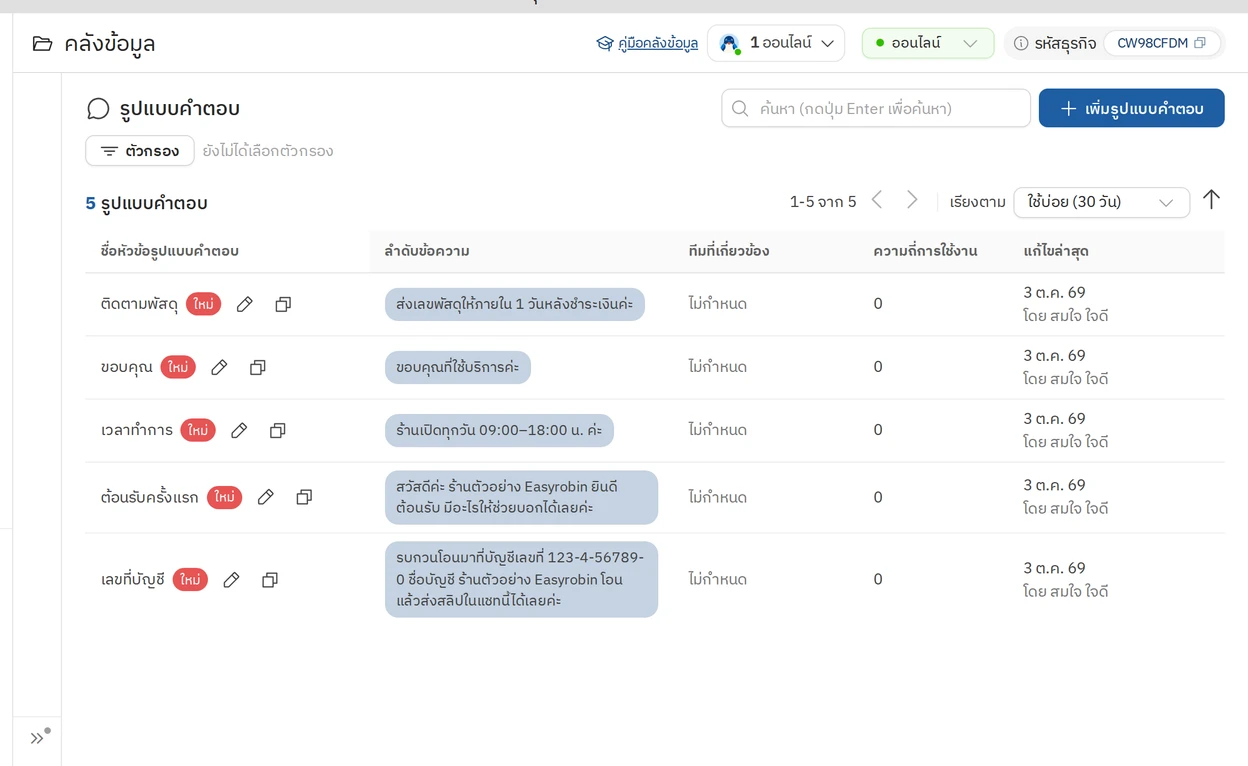Select the ติดตามพัสดุ template name
1248x766 pixels.
140,304
